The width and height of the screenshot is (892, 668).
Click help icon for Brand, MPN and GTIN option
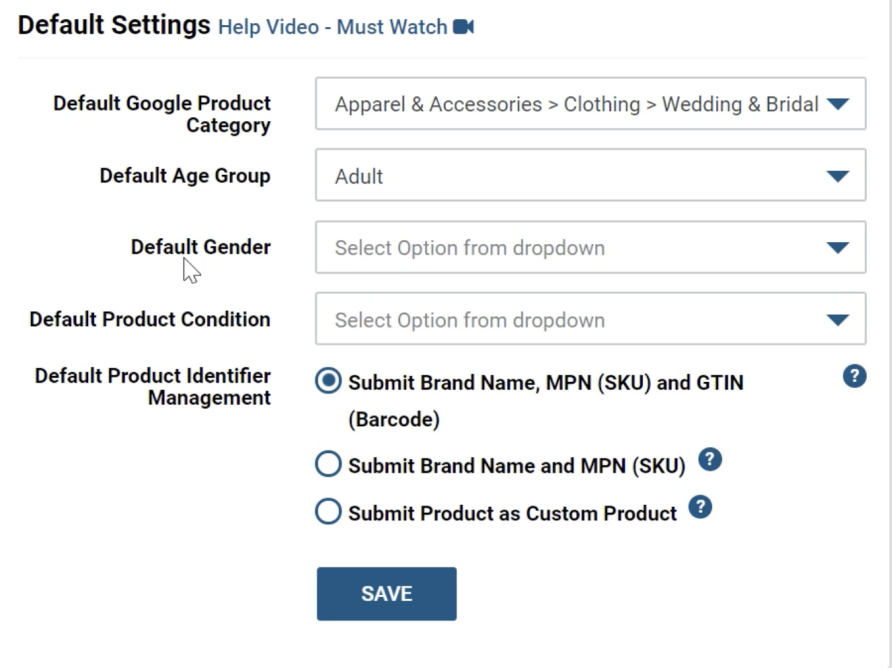[x=854, y=376]
